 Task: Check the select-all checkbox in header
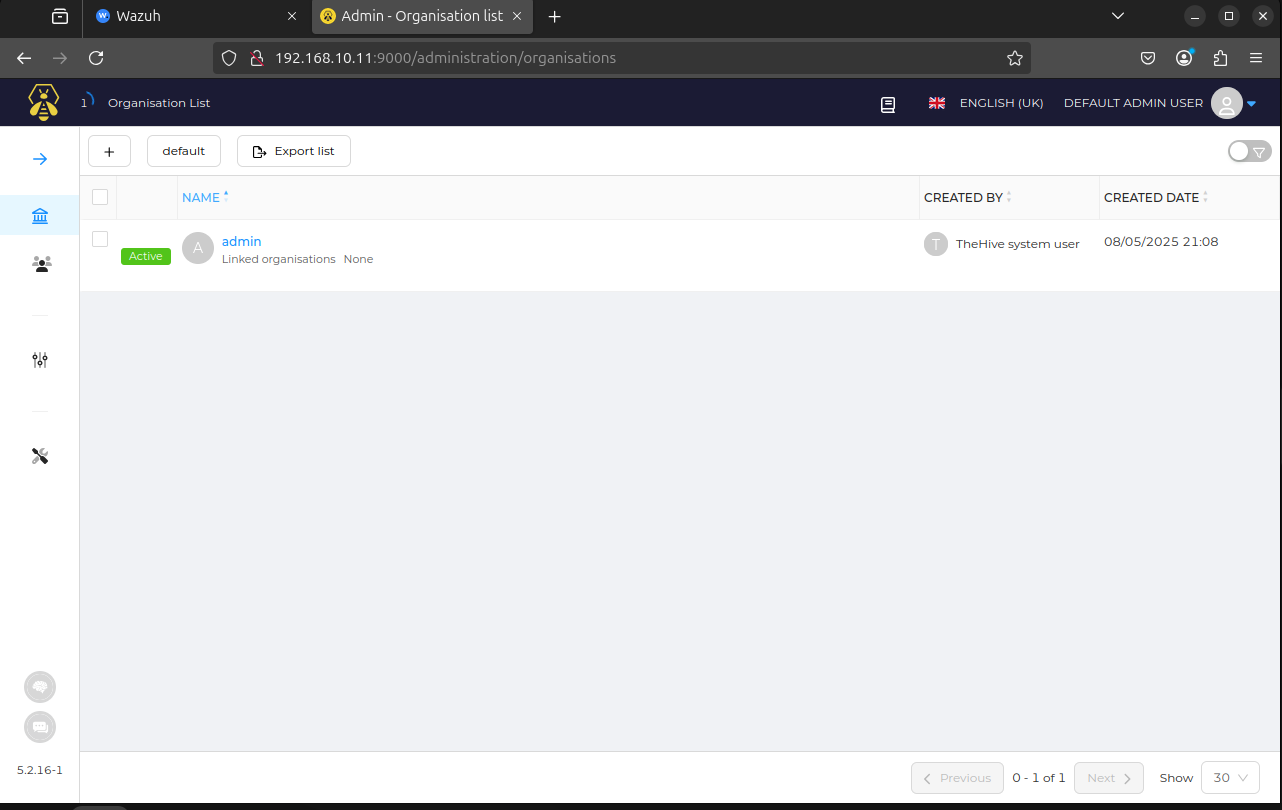(100, 197)
